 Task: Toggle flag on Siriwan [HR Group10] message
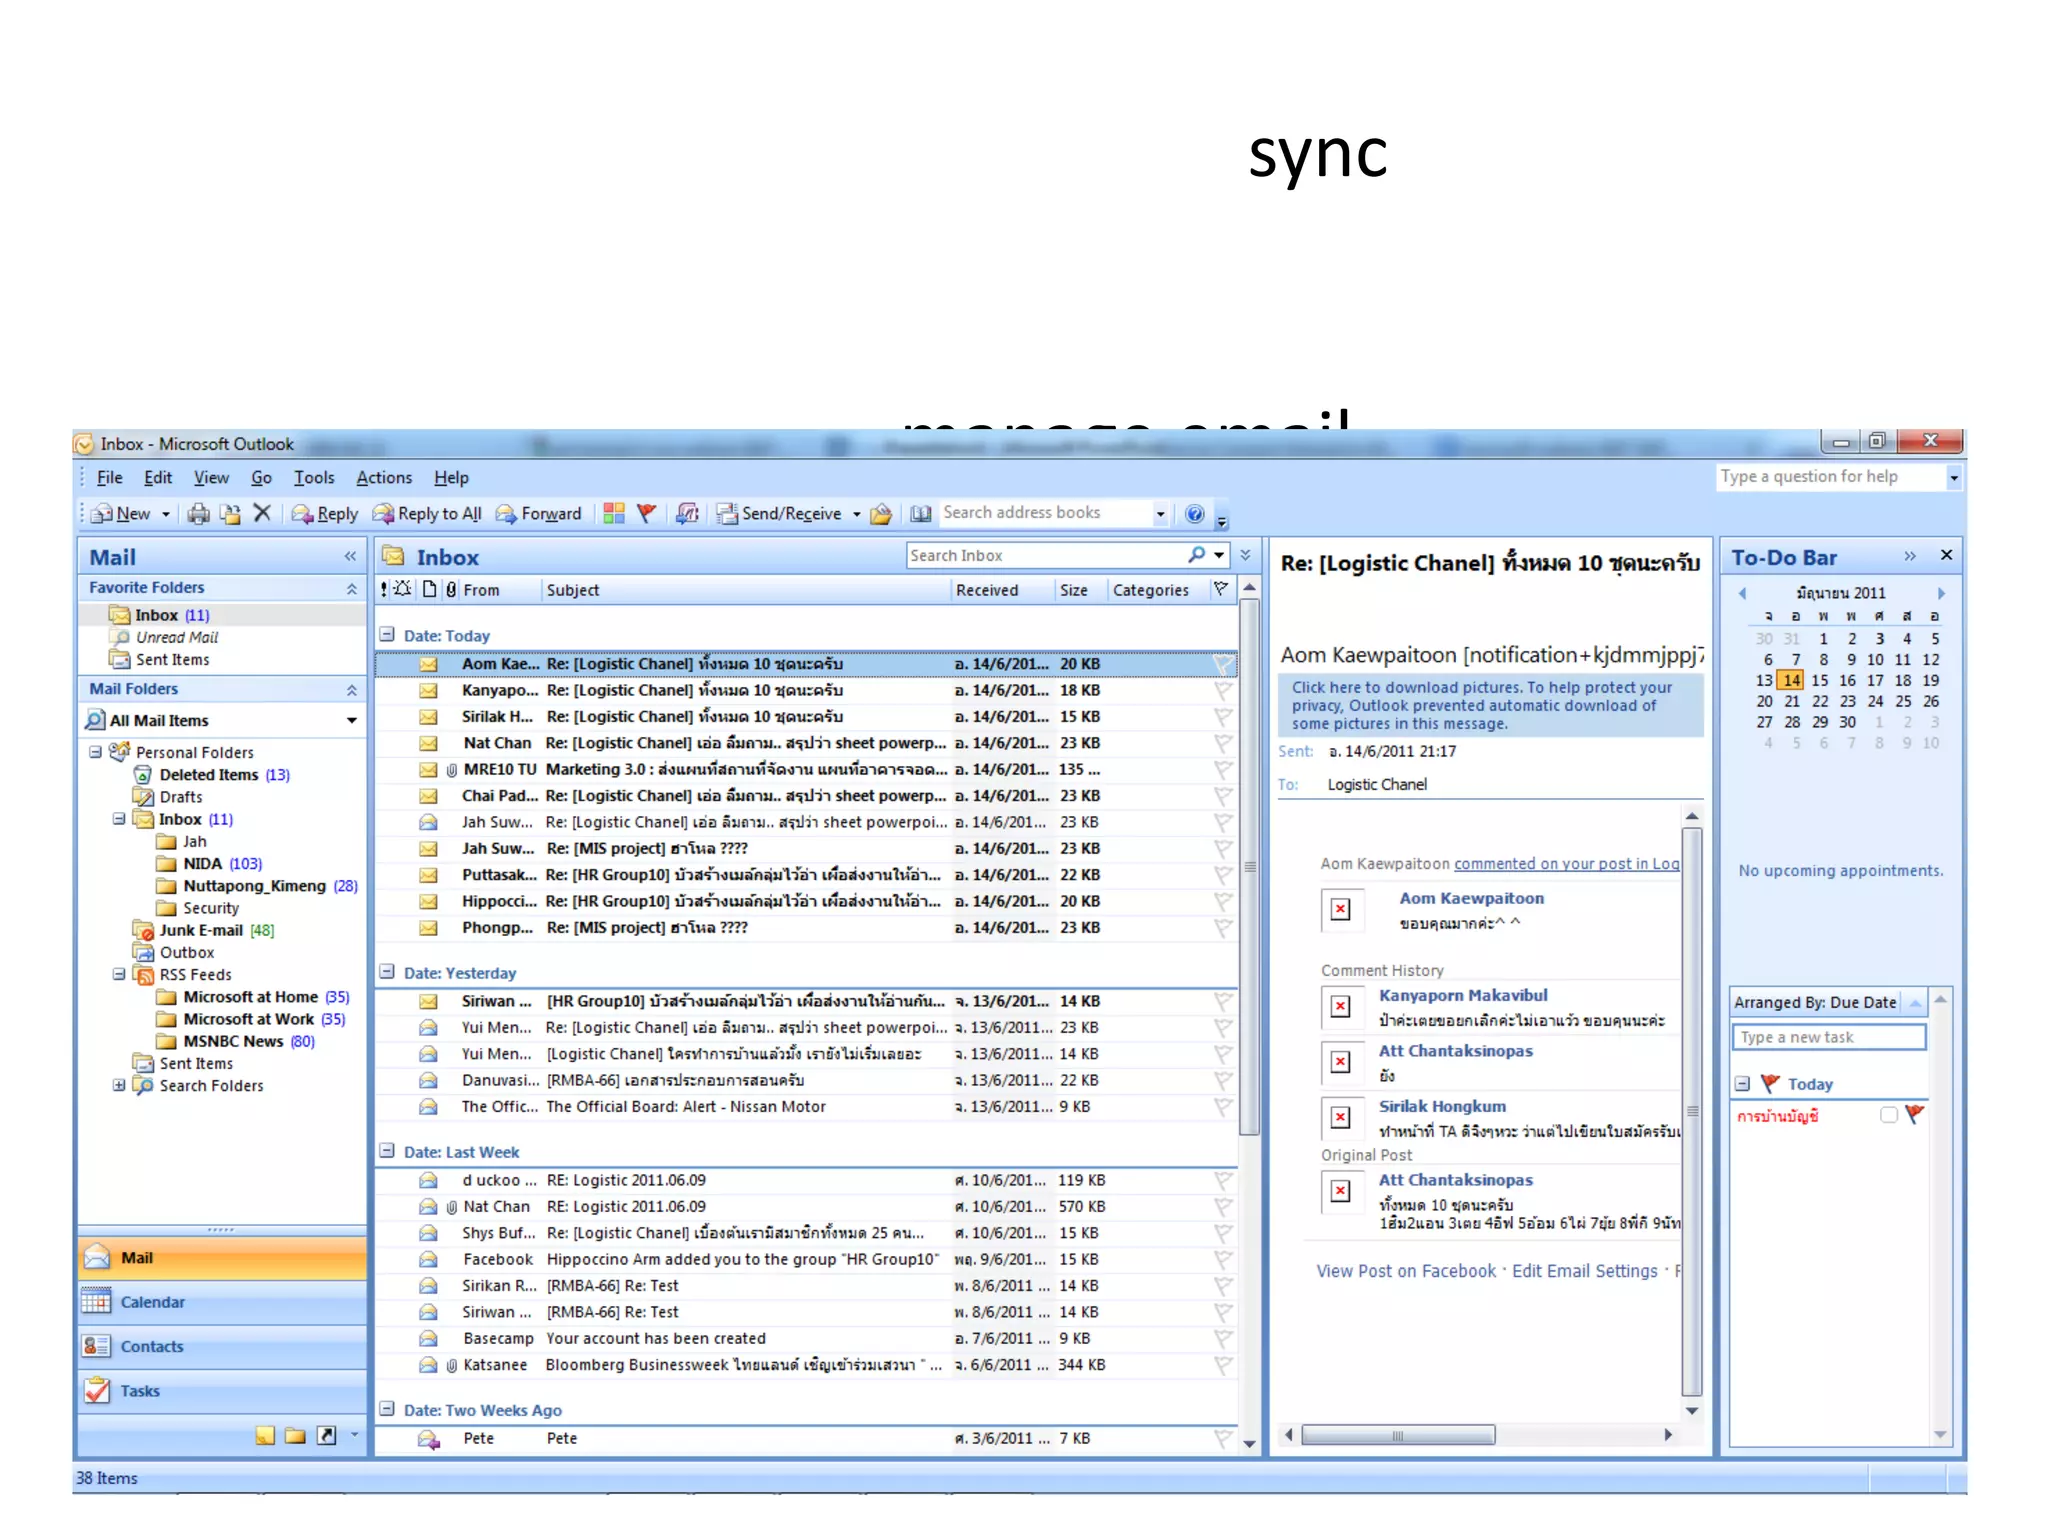click(1223, 1001)
